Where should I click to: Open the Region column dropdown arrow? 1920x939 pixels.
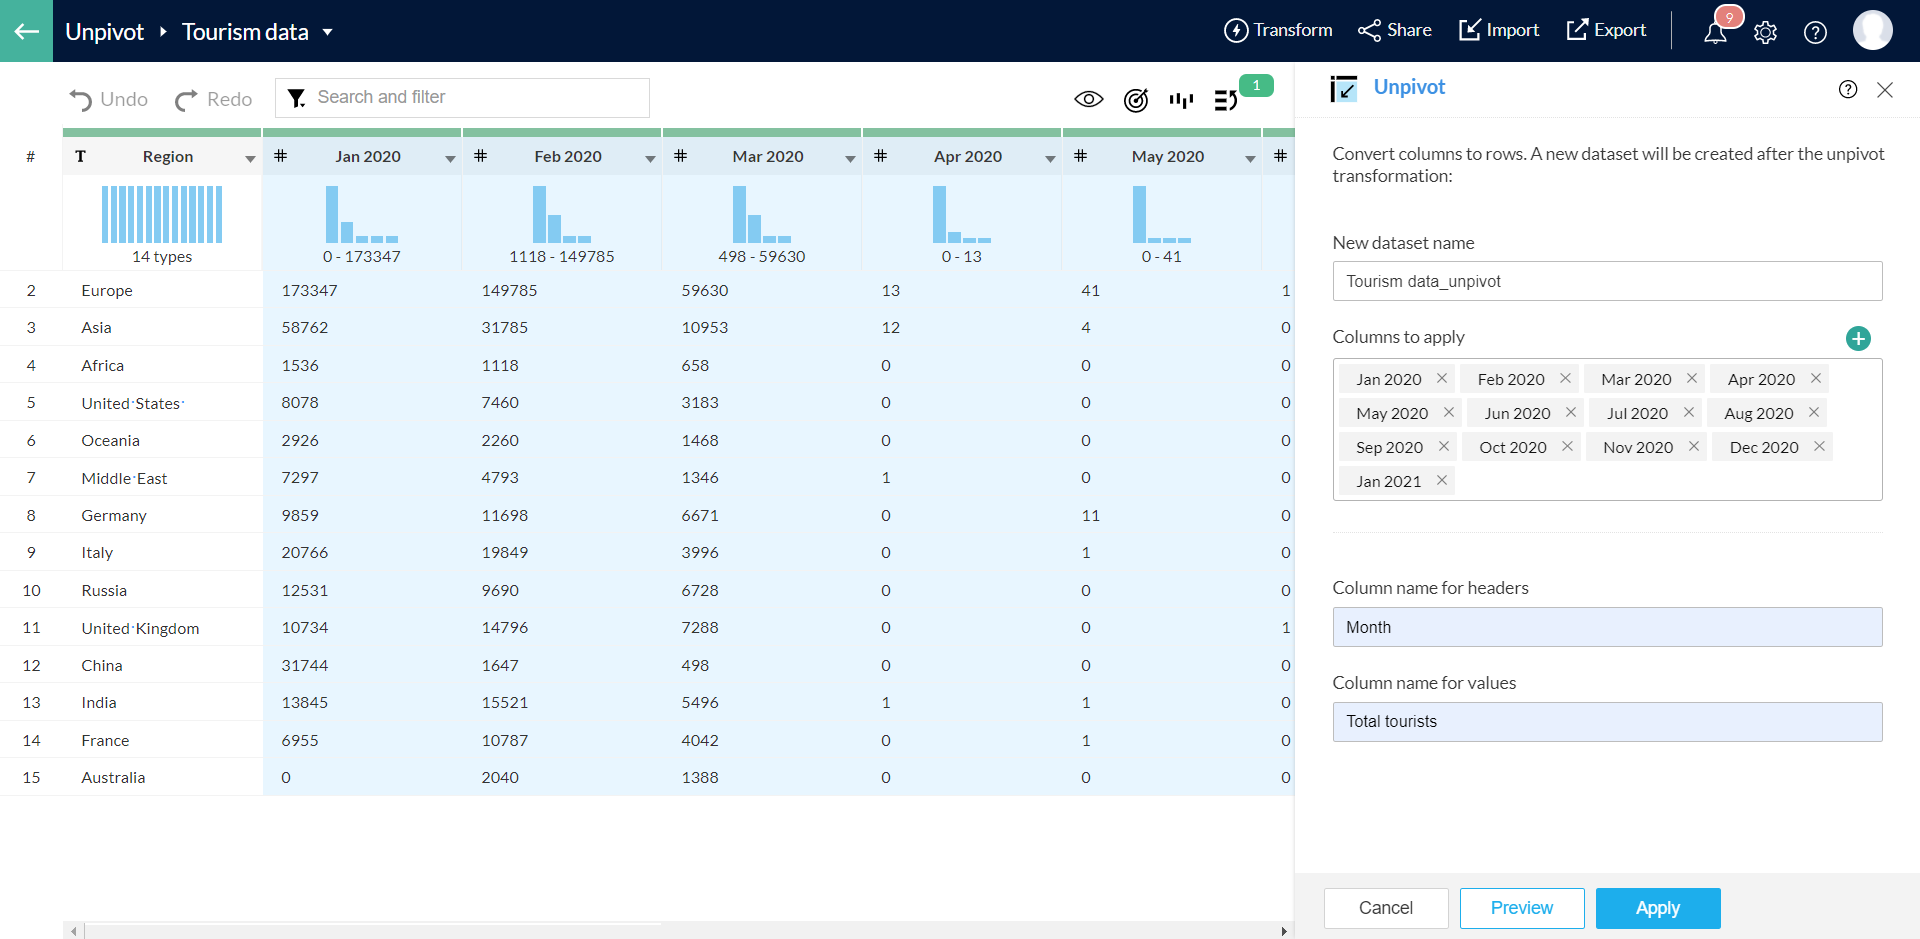250,158
